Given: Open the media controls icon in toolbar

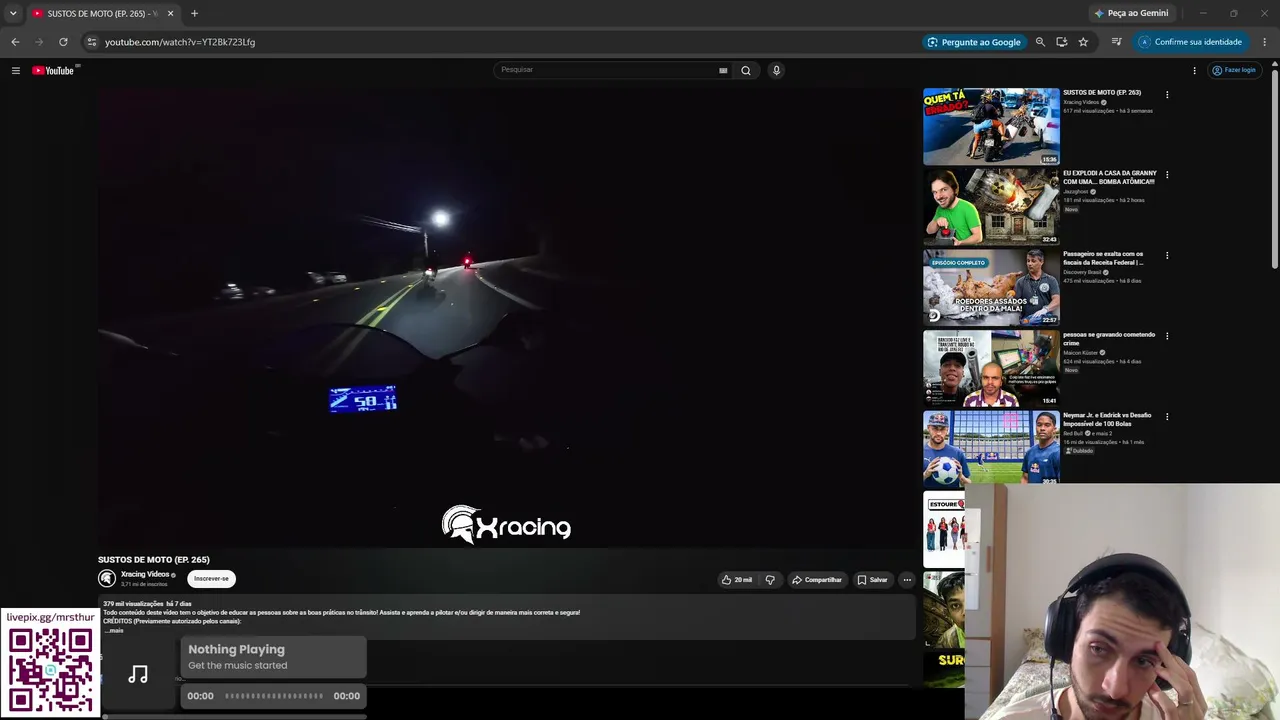Looking at the screenshot, I should point(1117,42).
